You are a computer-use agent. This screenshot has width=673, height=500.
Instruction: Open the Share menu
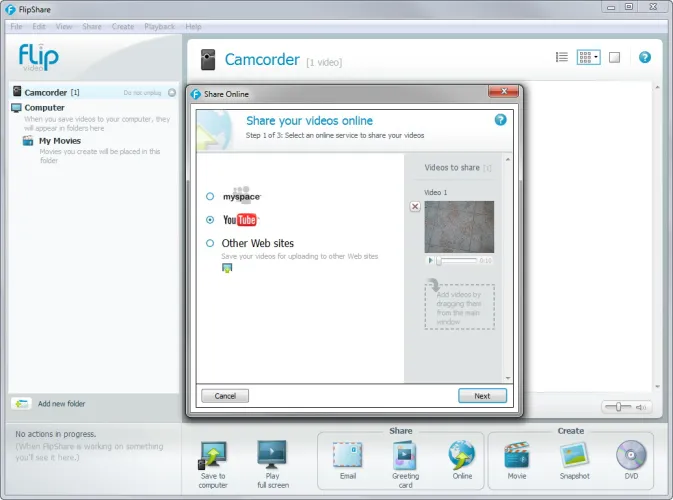coord(92,27)
